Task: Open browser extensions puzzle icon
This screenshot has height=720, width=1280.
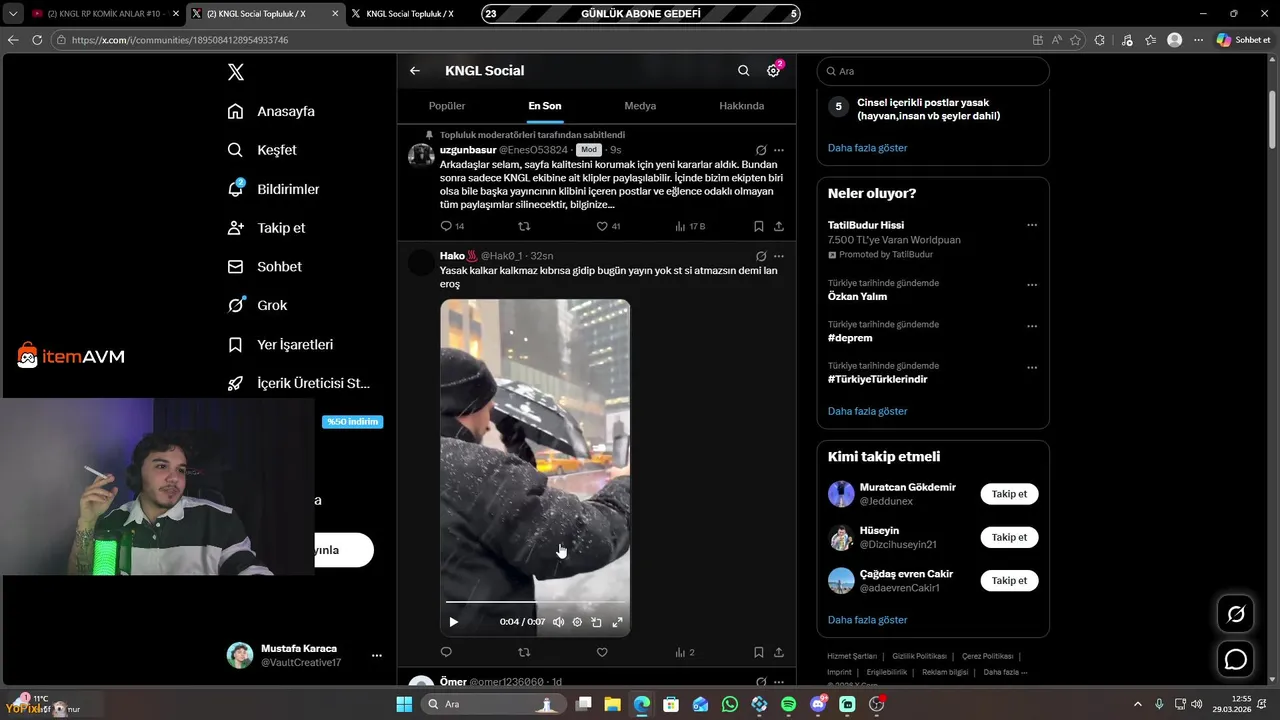Action: click(x=1100, y=40)
